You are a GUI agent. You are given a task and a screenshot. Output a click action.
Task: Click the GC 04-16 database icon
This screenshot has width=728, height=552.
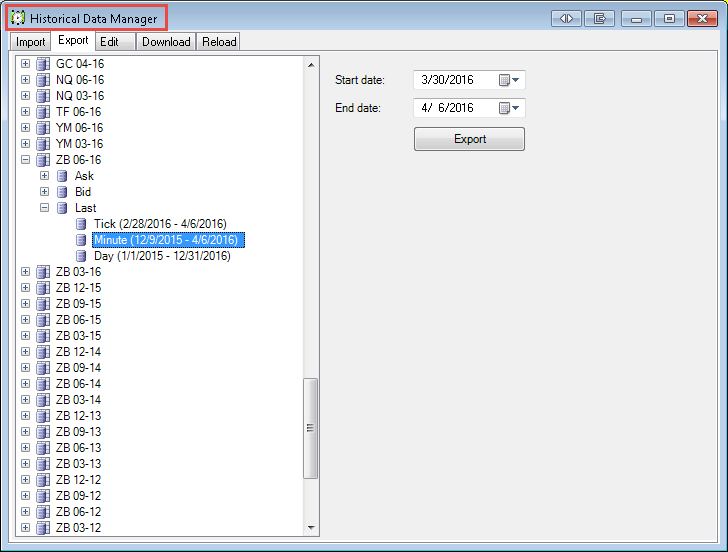(x=43, y=64)
